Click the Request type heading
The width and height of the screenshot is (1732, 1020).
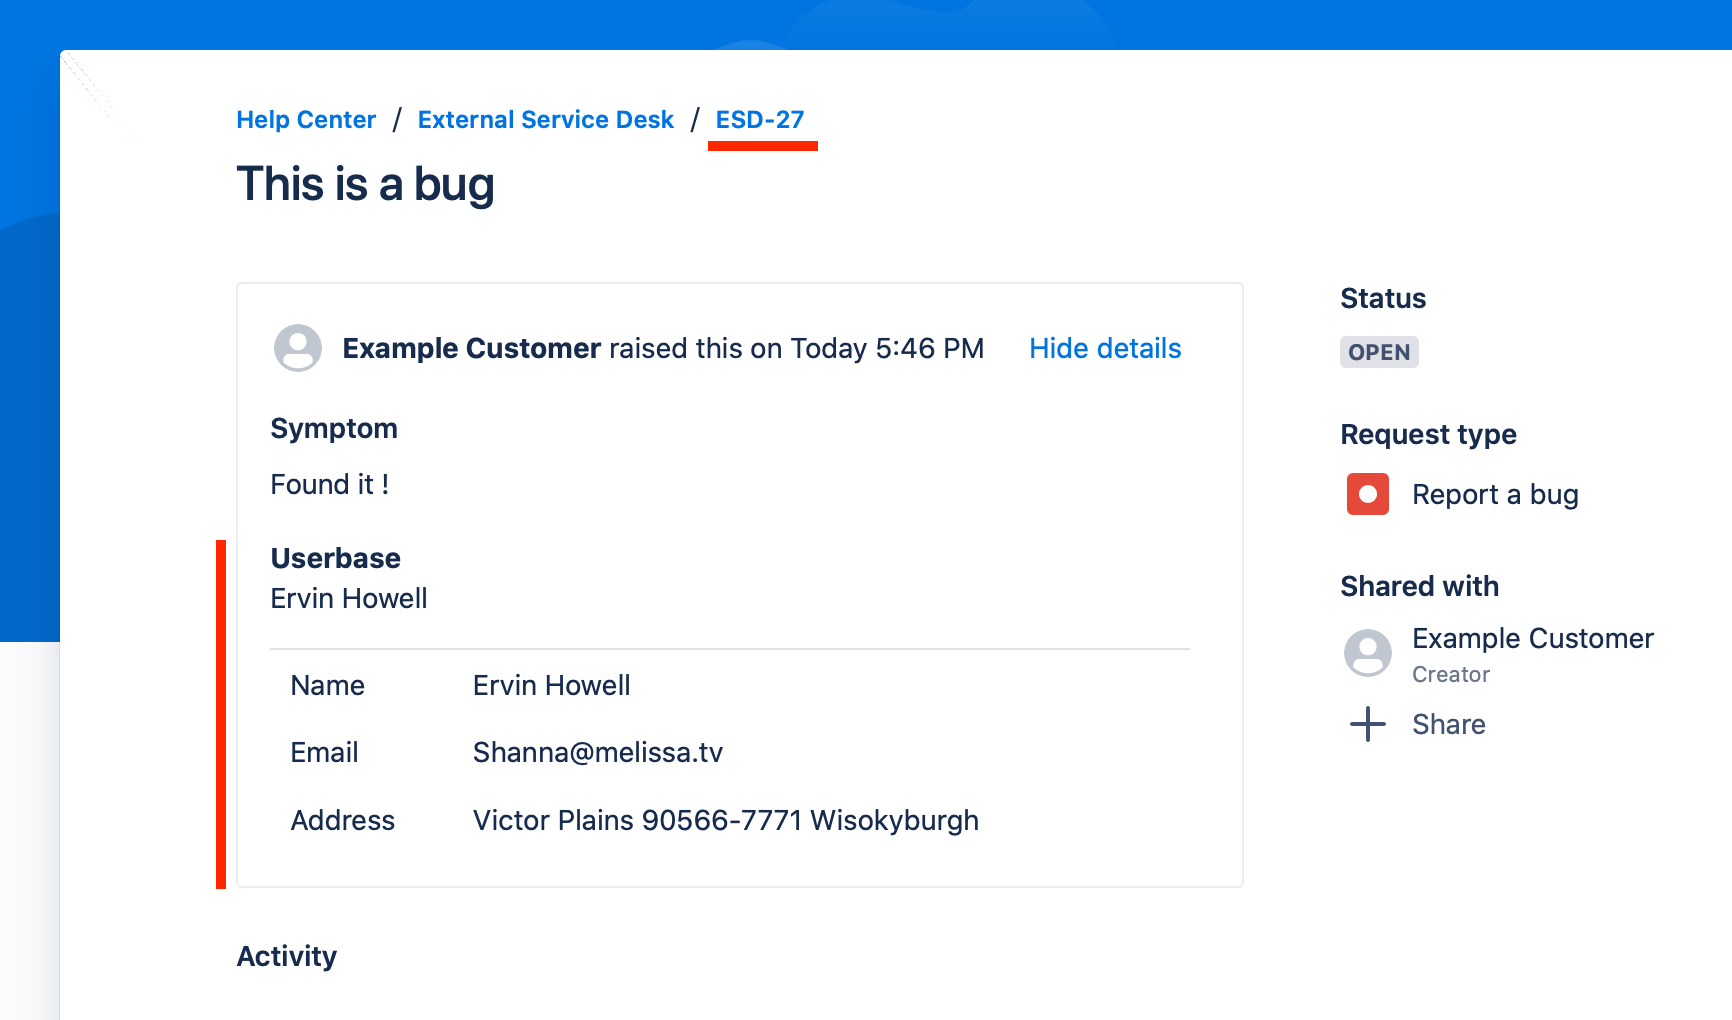[x=1428, y=434]
